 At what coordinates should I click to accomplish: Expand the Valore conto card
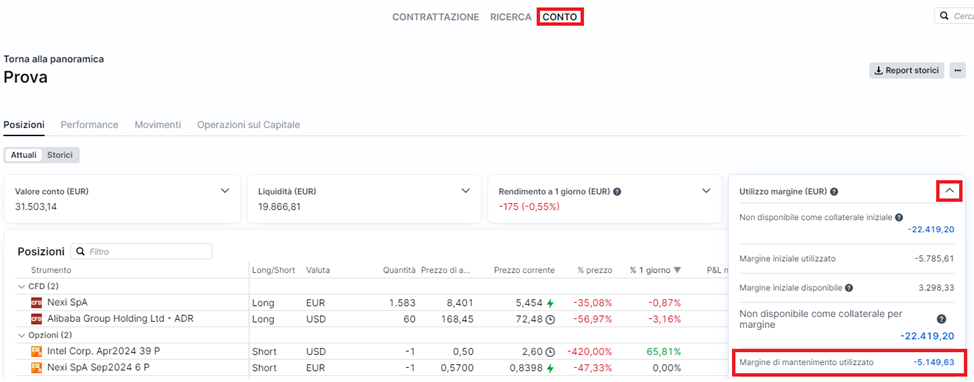[x=225, y=191]
